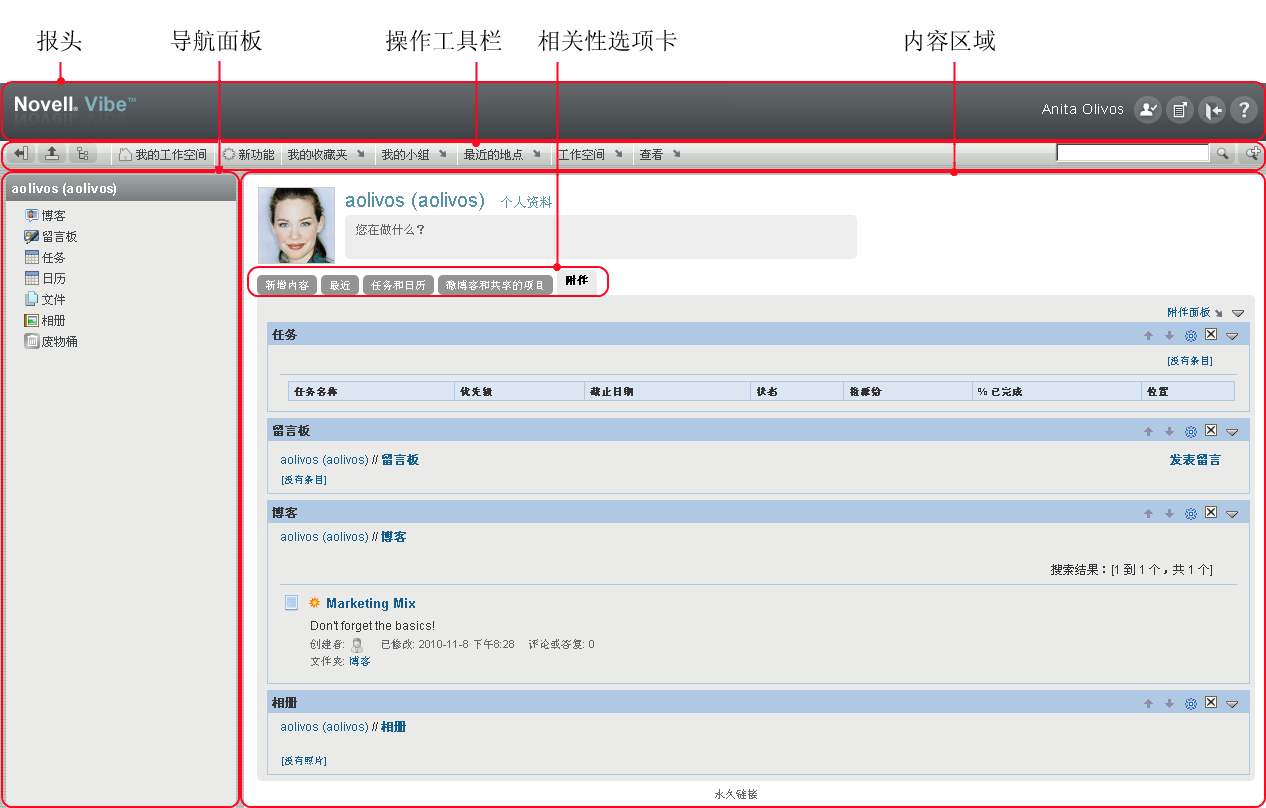Move the 任务 accessory up
1266x808 pixels.
[x=1149, y=336]
